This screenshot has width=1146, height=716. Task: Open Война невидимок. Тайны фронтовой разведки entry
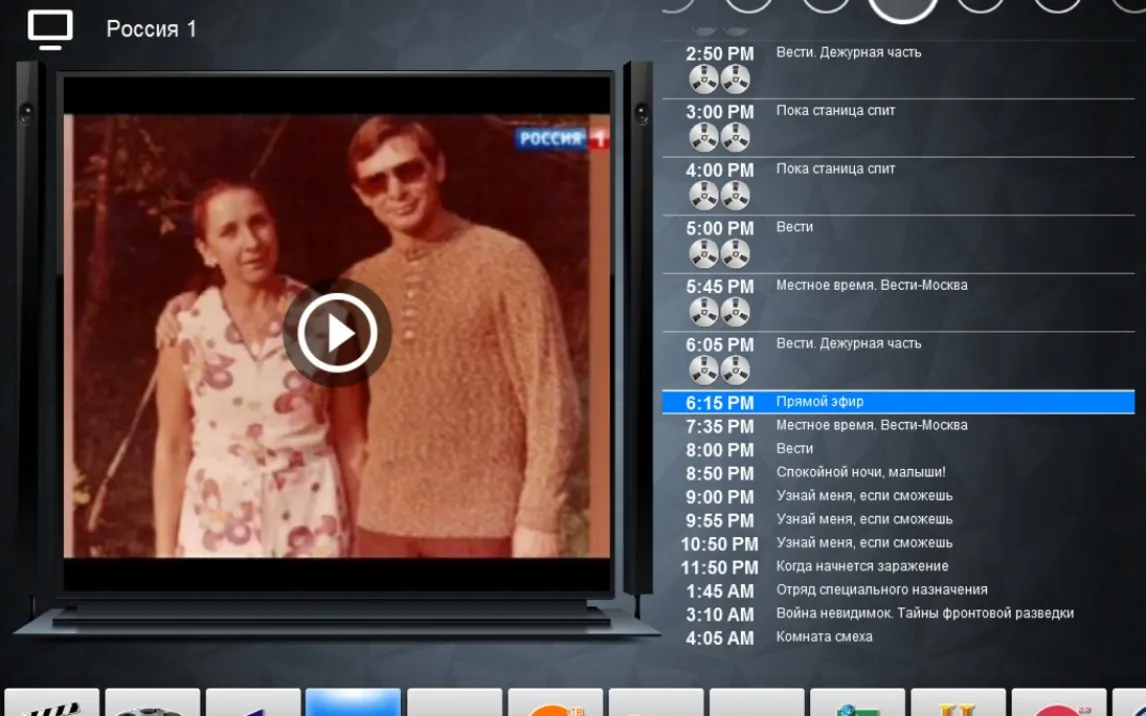tap(924, 614)
